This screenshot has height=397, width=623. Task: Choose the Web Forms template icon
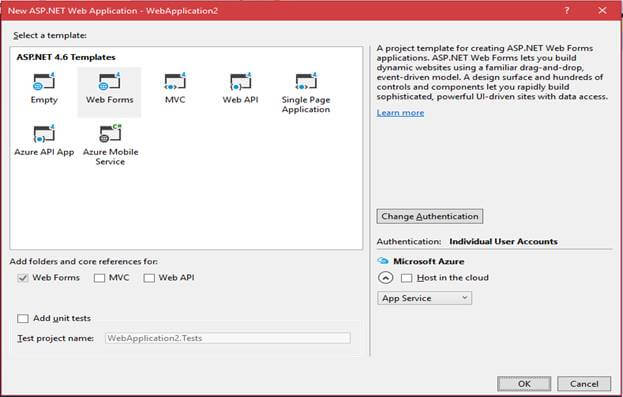[109, 81]
